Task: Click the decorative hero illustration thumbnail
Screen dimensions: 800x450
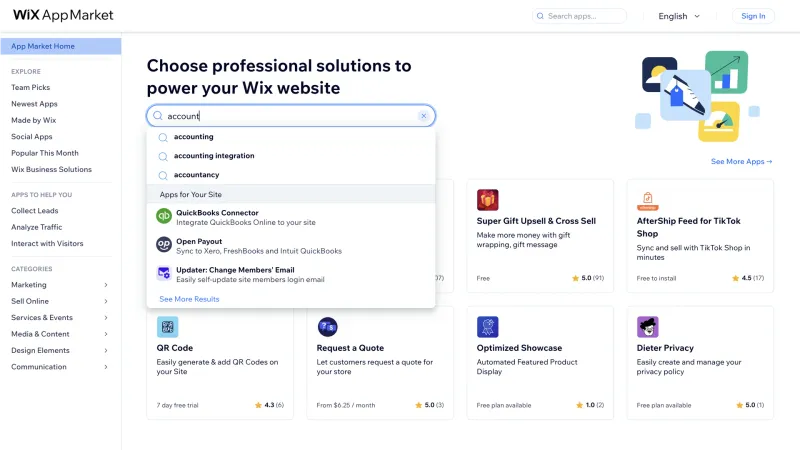Action: tap(697, 96)
